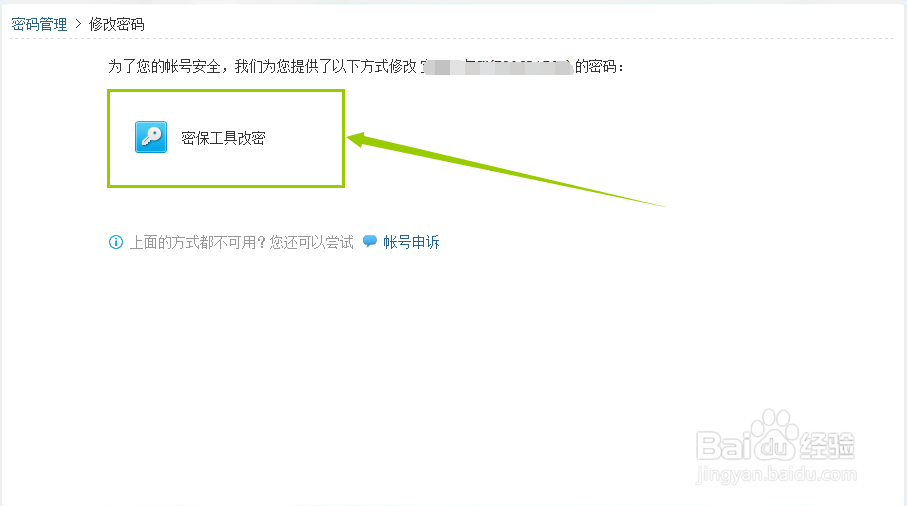Click the blurred account name text
This screenshot has height=506, width=907.
pos(497,67)
